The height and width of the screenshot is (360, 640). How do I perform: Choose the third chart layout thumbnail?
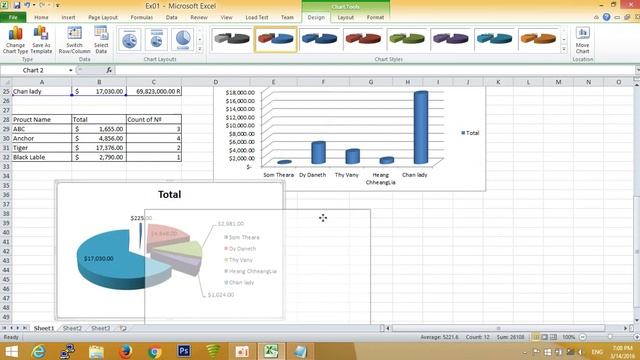point(182,40)
